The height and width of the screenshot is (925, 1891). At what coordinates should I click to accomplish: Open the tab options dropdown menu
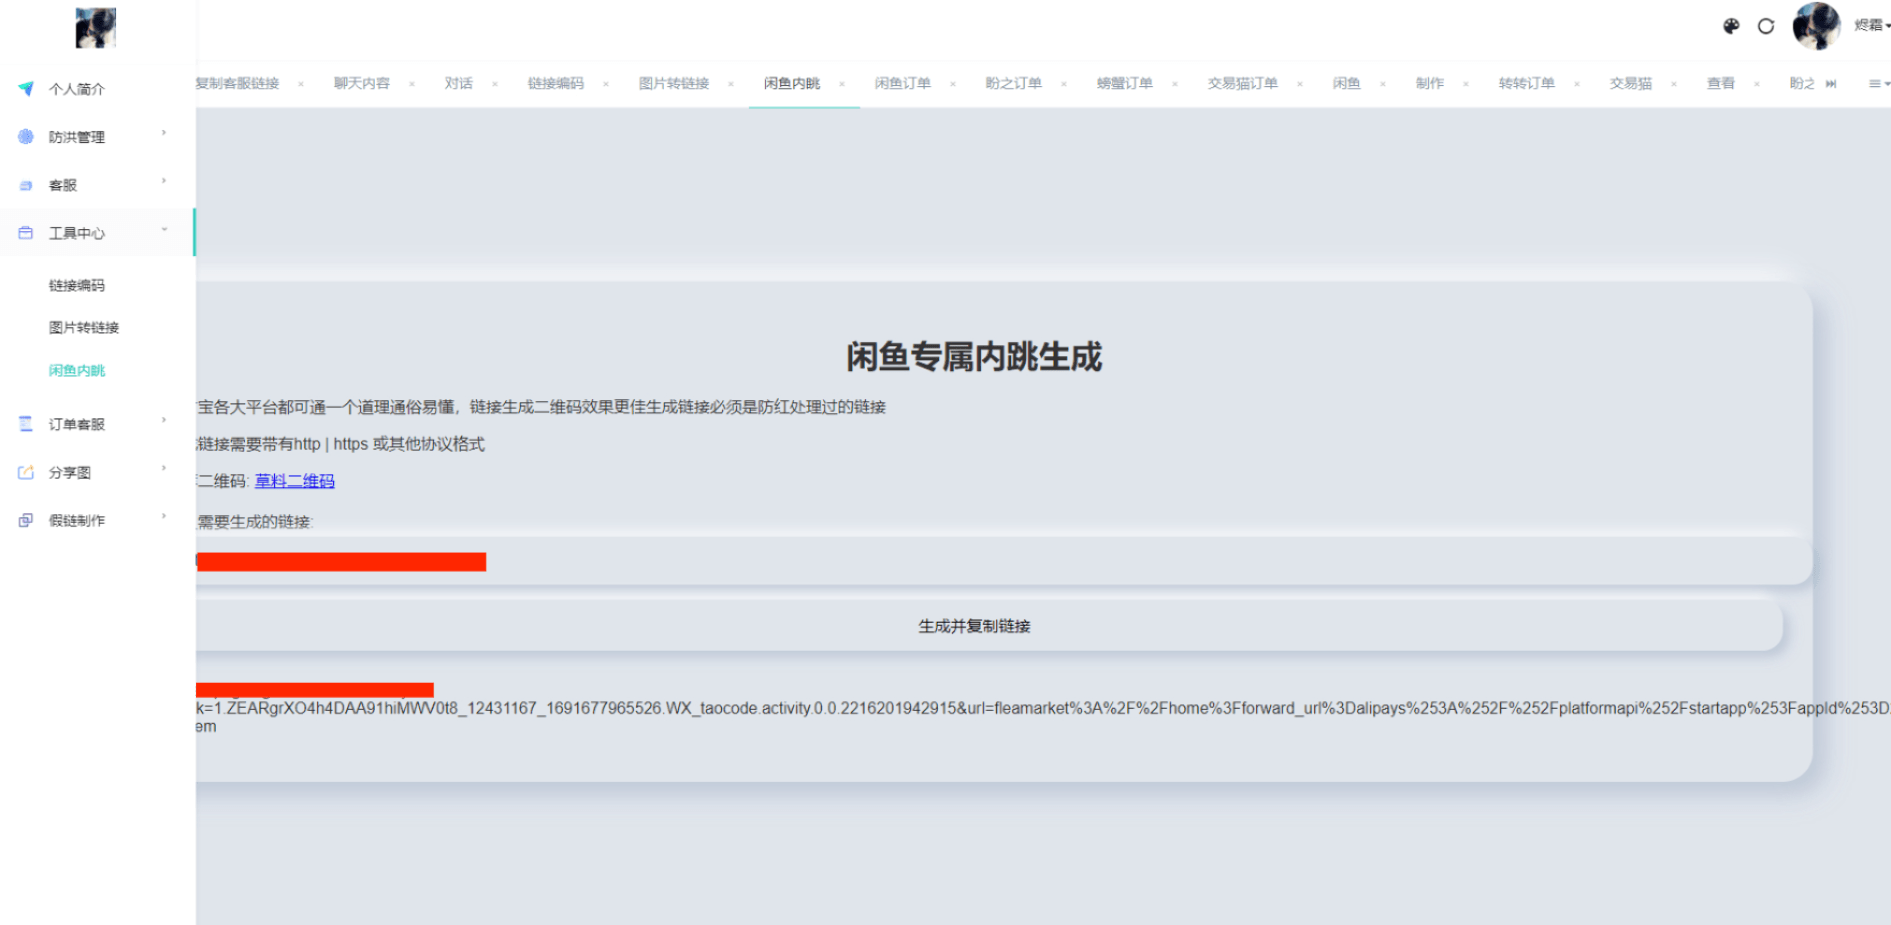(1878, 84)
